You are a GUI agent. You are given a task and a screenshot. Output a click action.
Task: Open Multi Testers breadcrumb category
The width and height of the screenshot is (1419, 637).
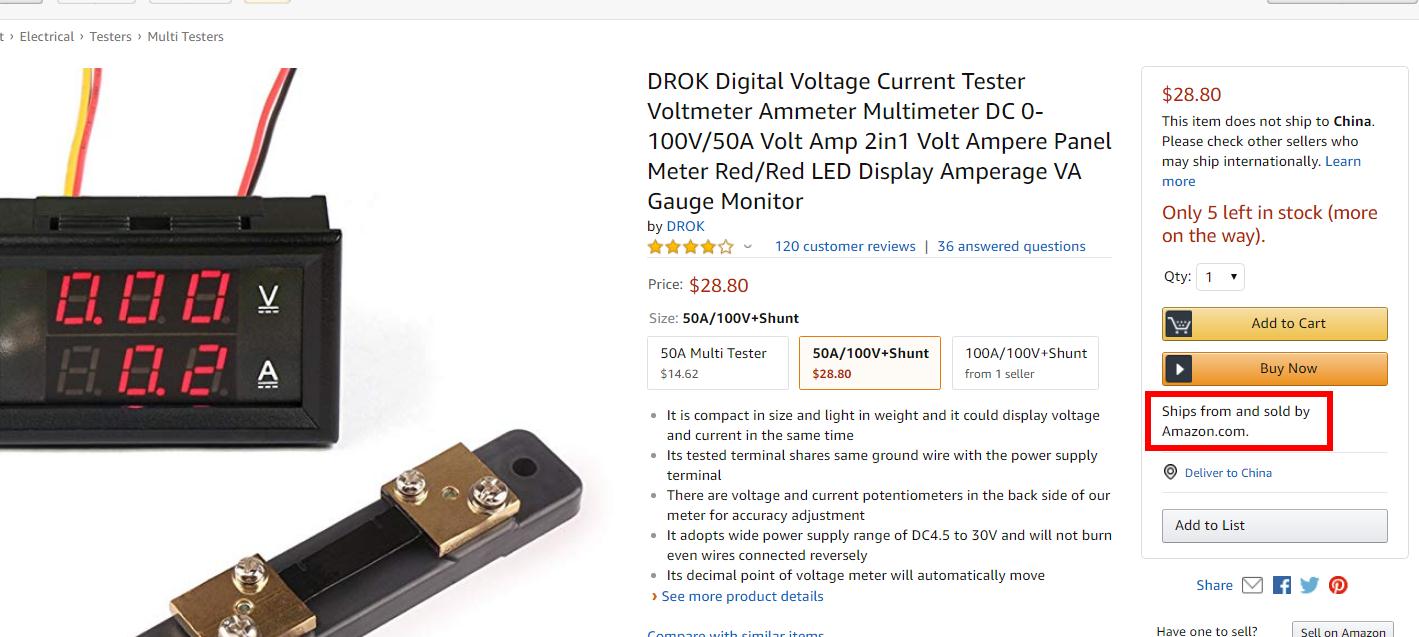tap(185, 36)
